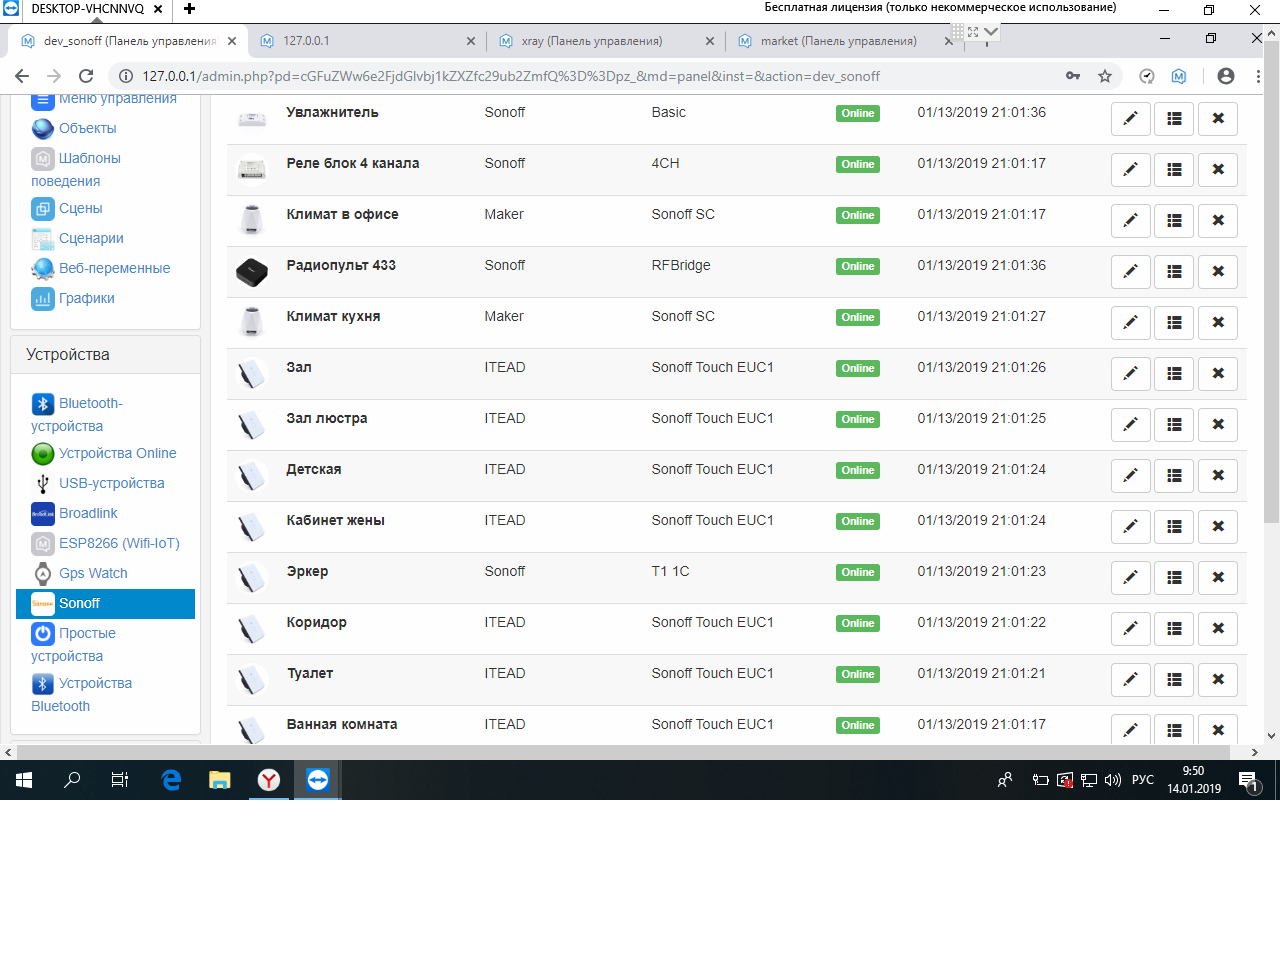Switch to the xray panel tab
1280x962 pixels.
click(606, 41)
